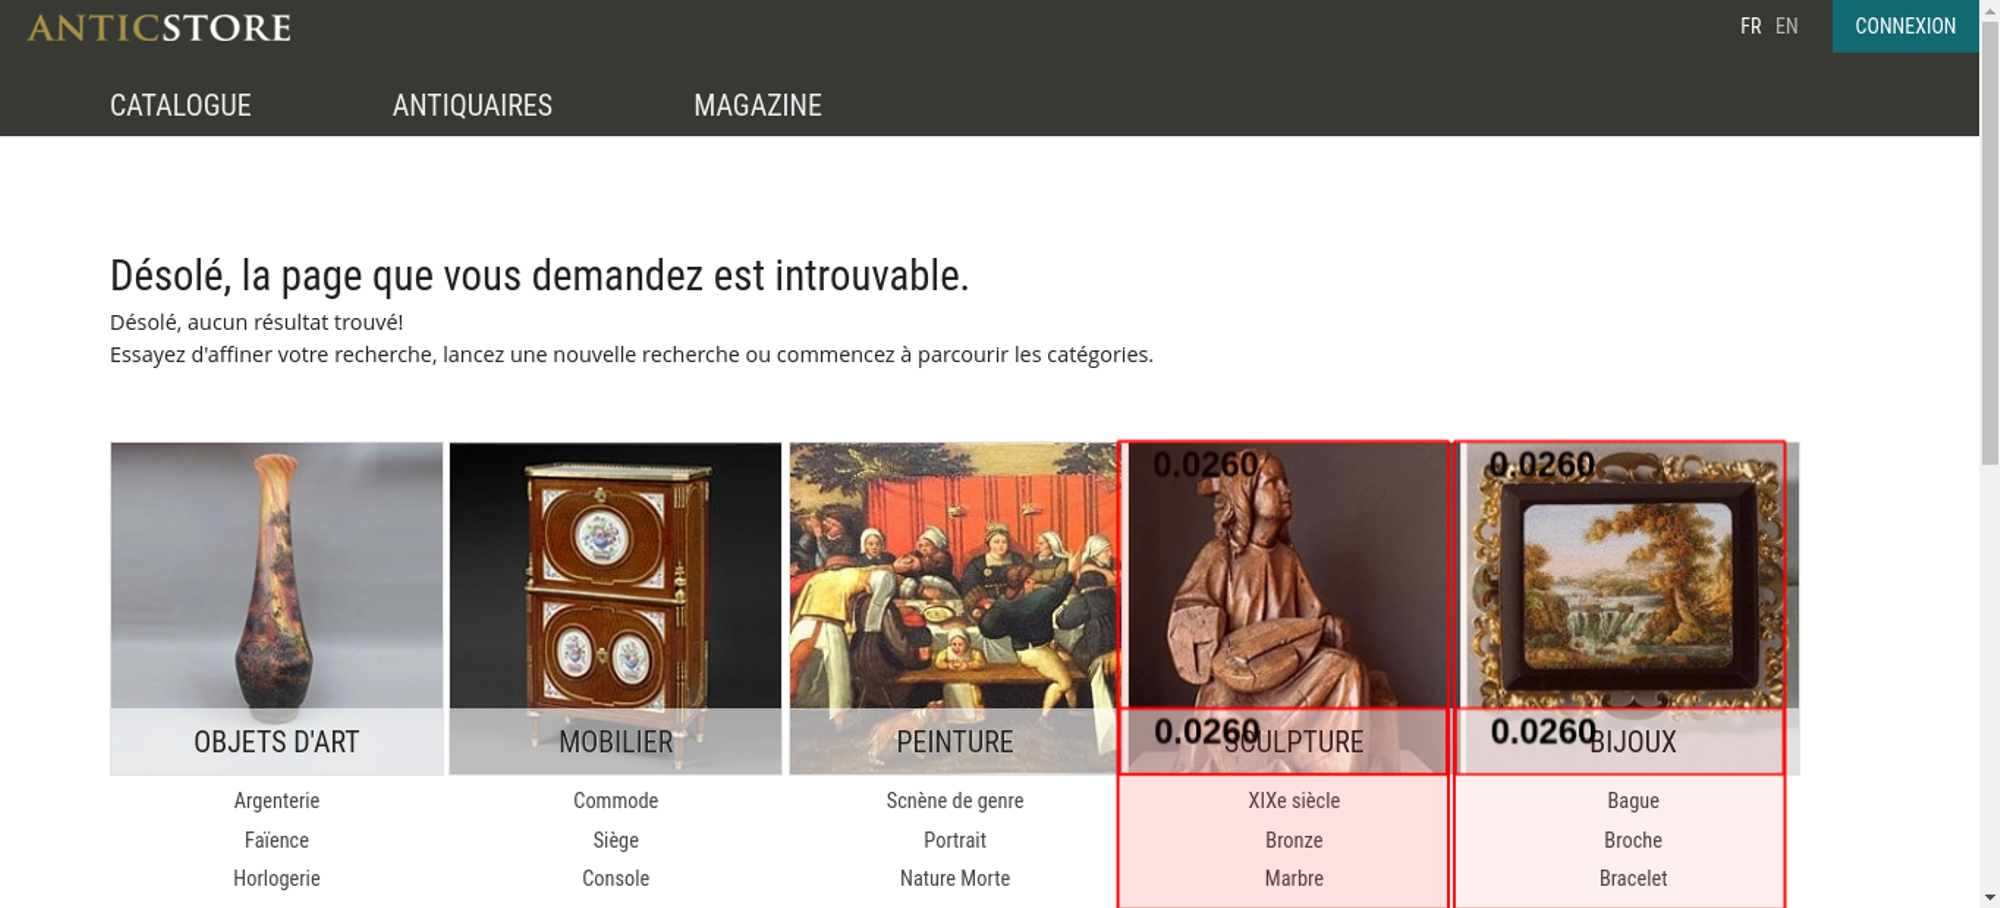Select the Horlogerie link
Image resolution: width=2000 pixels, height=908 pixels.
tap(277, 879)
